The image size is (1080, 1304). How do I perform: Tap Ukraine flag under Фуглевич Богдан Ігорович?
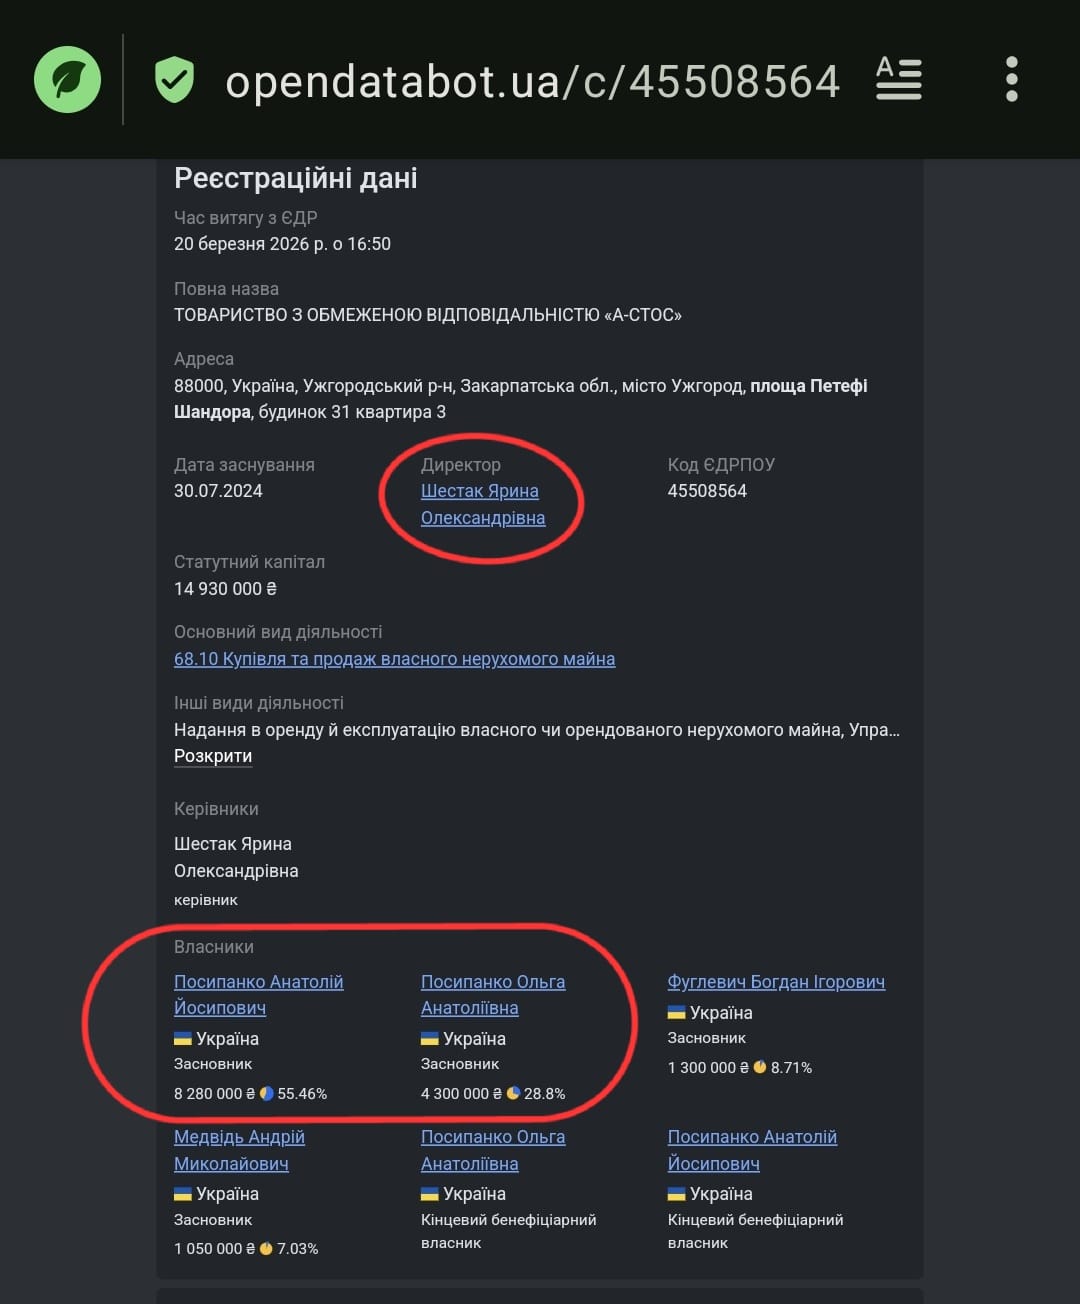(x=677, y=1012)
